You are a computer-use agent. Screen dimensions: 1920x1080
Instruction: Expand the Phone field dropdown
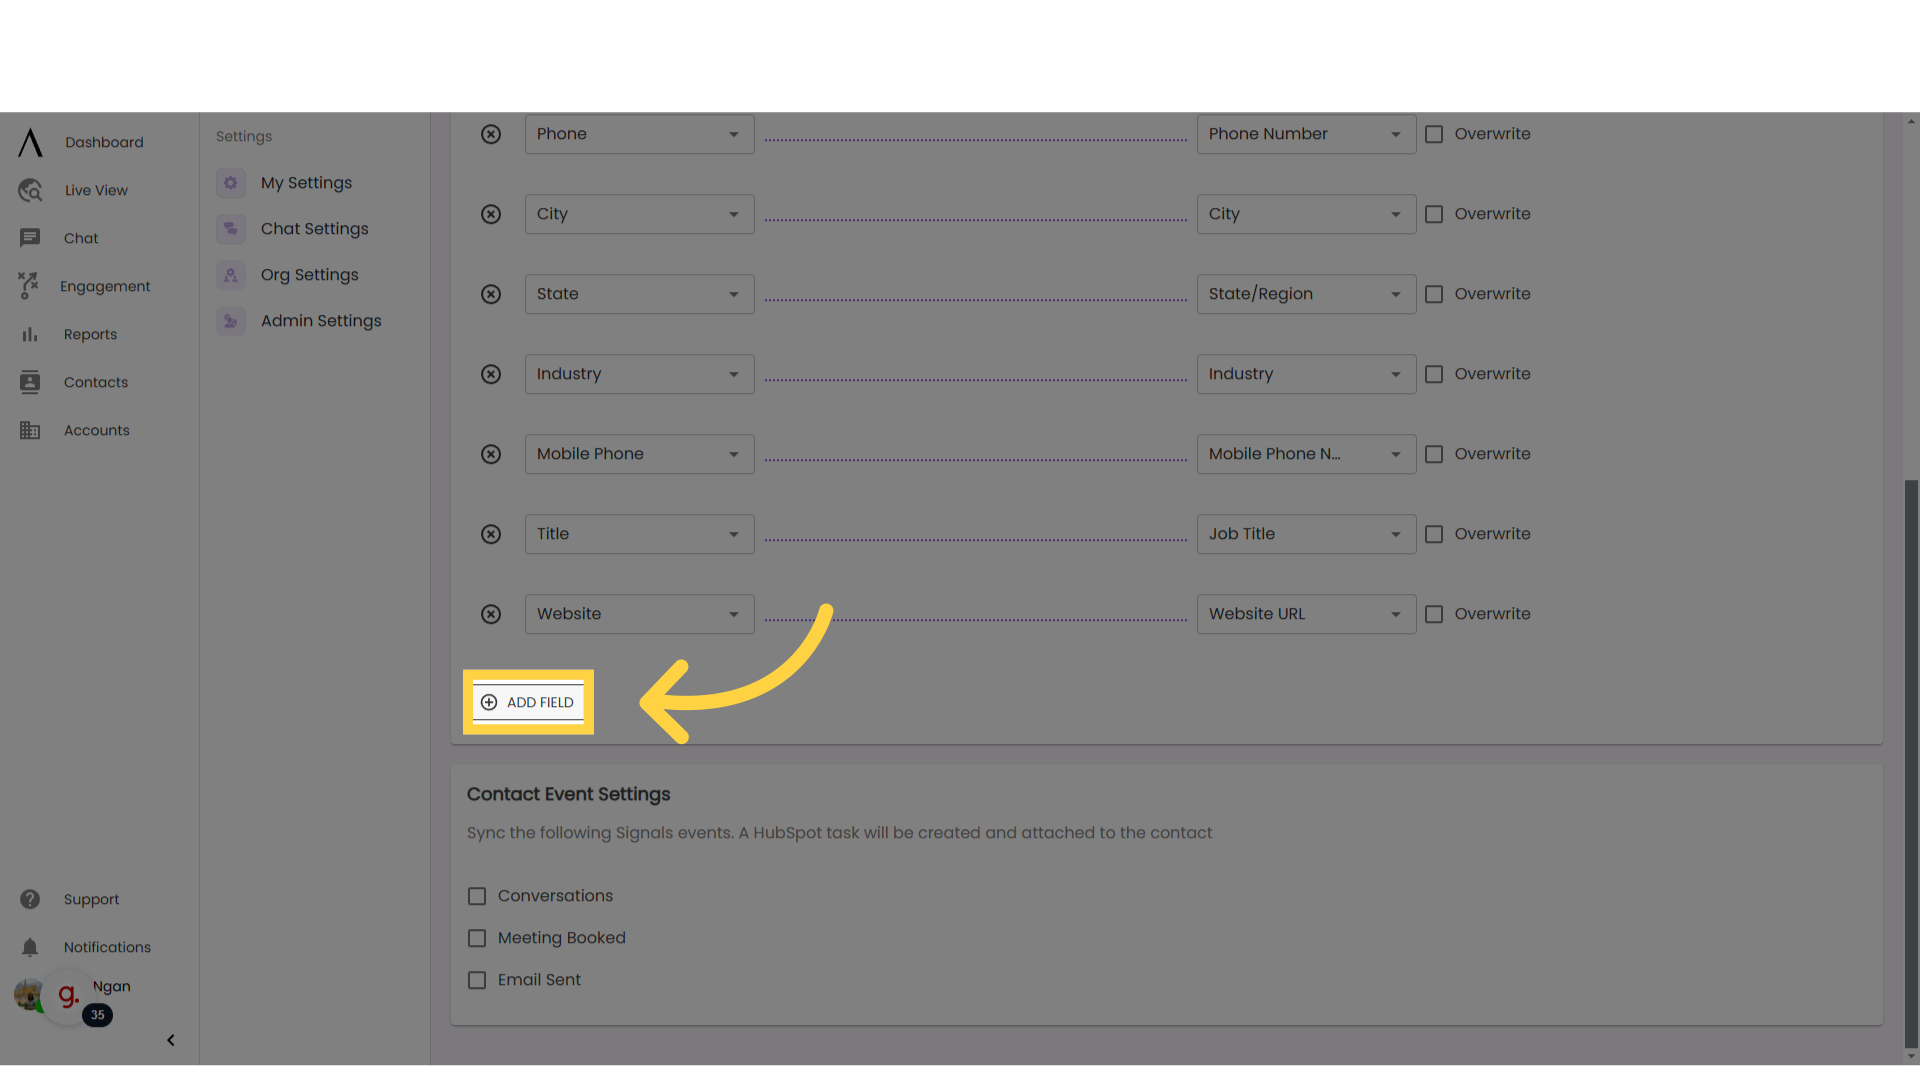click(732, 133)
